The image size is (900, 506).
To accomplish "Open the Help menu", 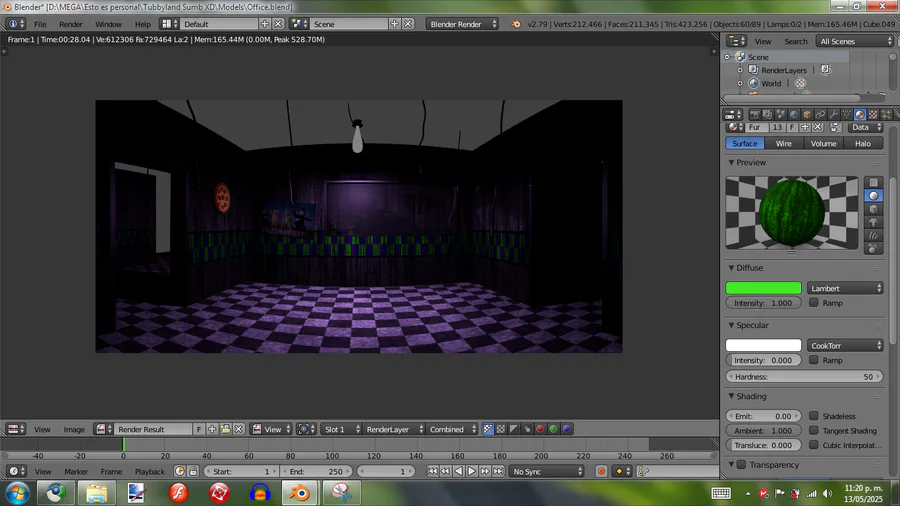I will click(x=142, y=24).
